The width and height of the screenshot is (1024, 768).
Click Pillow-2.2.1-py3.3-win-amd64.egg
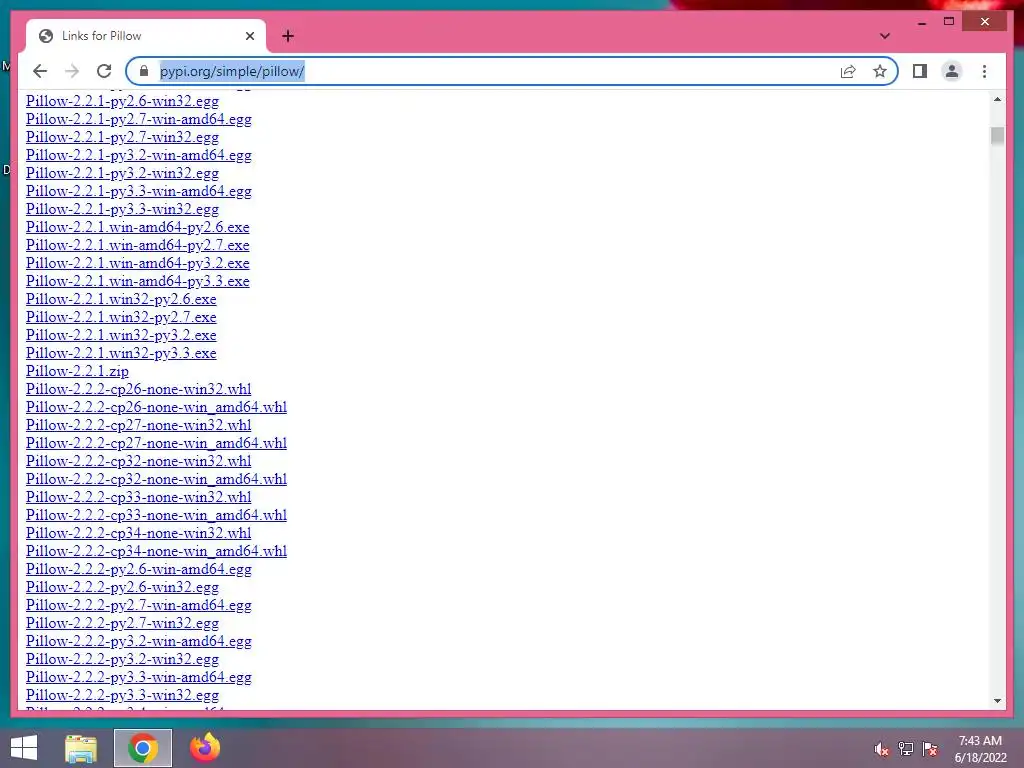tap(138, 191)
